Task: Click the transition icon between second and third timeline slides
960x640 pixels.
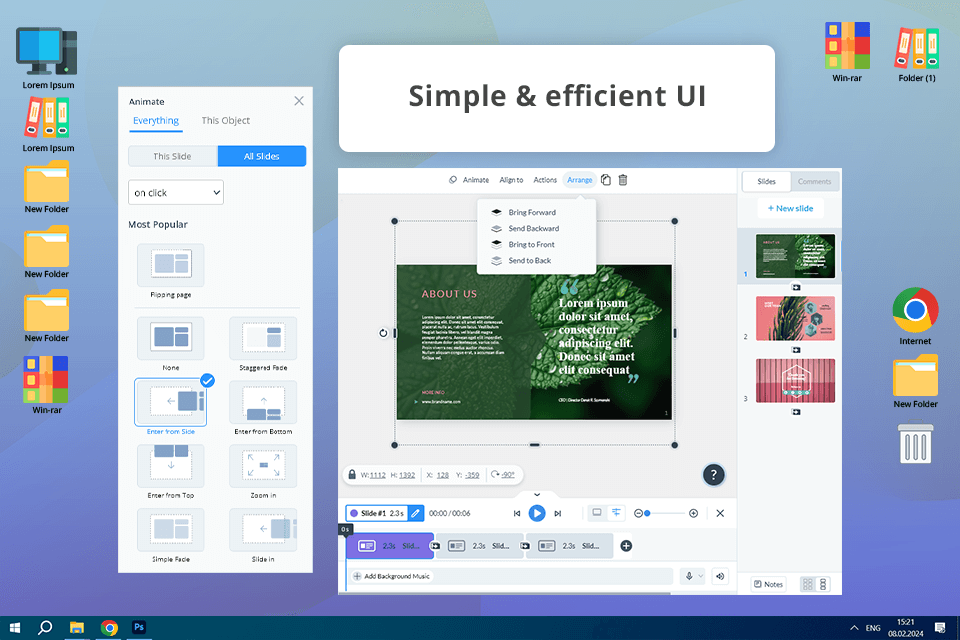Action: pyautogui.click(x=525, y=546)
